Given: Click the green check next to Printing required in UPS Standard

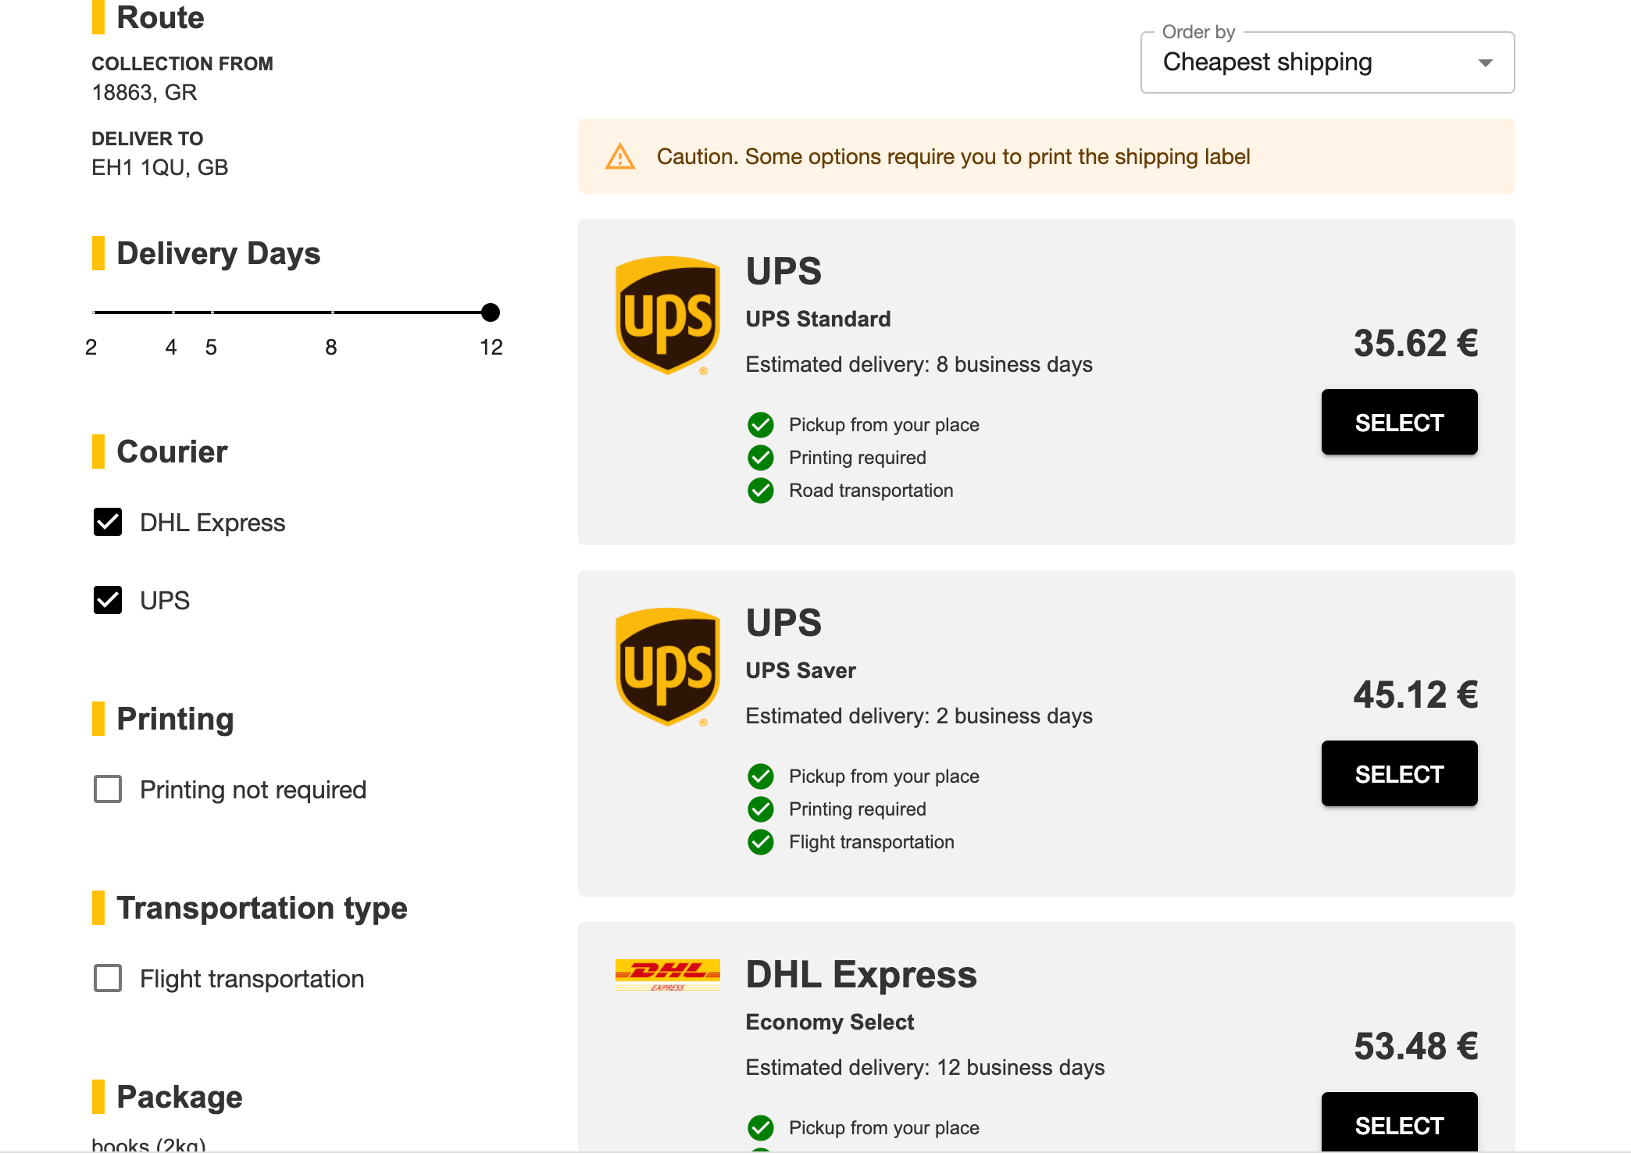Looking at the screenshot, I should (761, 458).
